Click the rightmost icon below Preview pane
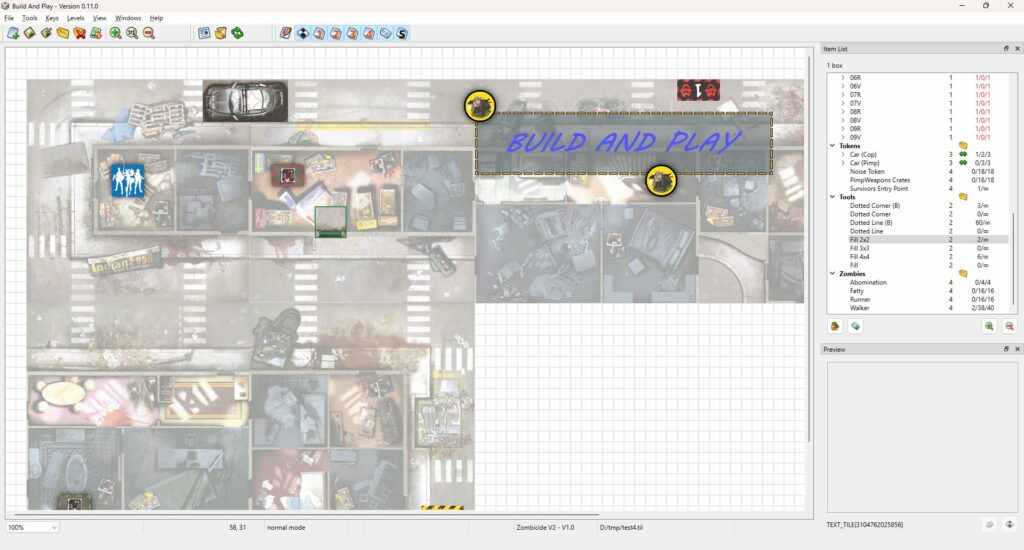The width and height of the screenshot is (1024, 550). tap(1009, 525)
